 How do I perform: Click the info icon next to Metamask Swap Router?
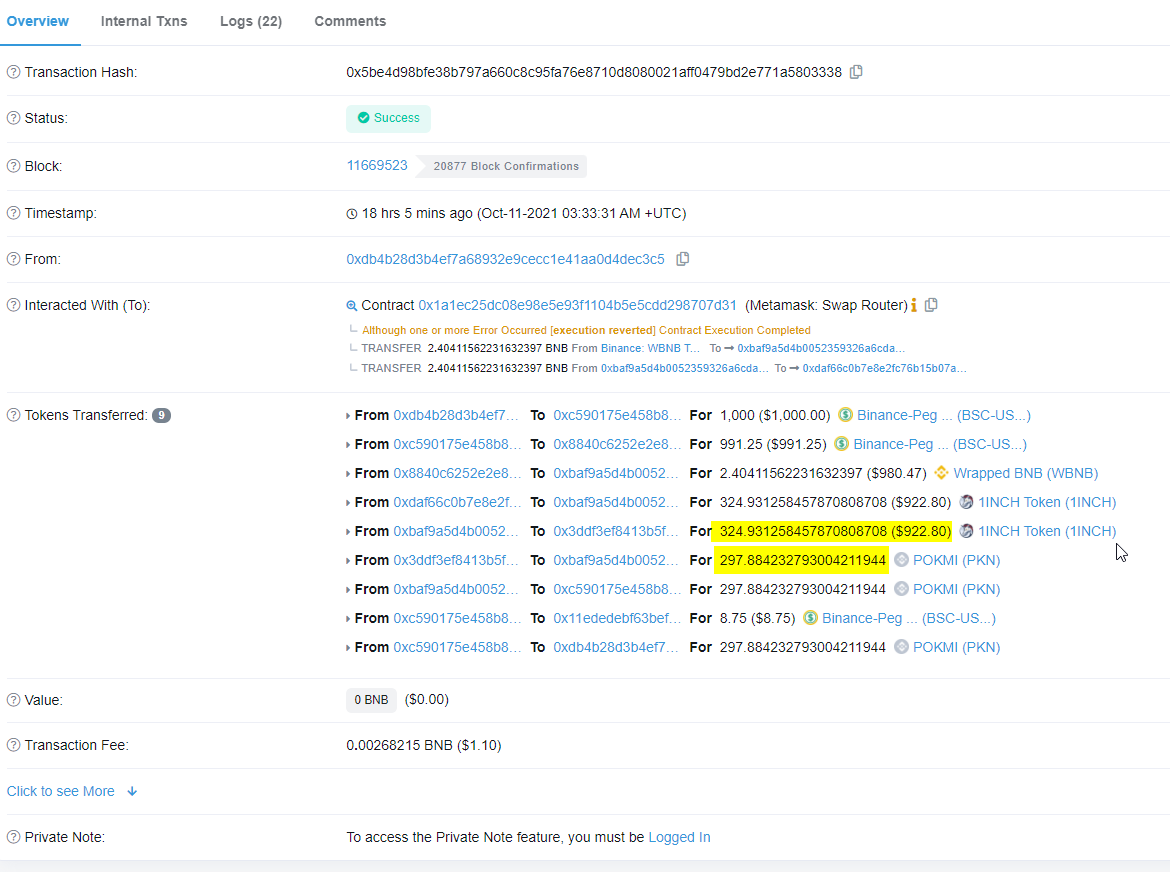coord(914,305)
